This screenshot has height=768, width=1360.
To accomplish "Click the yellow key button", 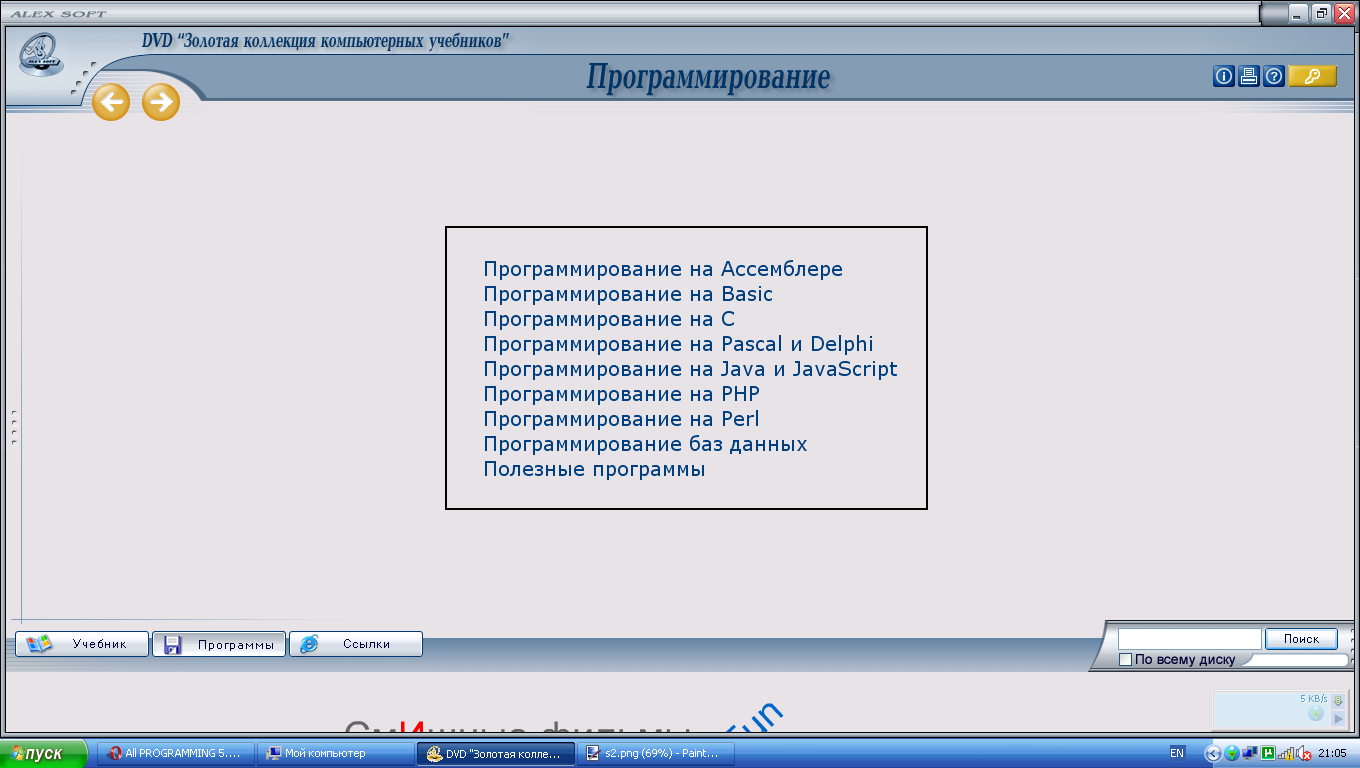I will click(1312, 77).
